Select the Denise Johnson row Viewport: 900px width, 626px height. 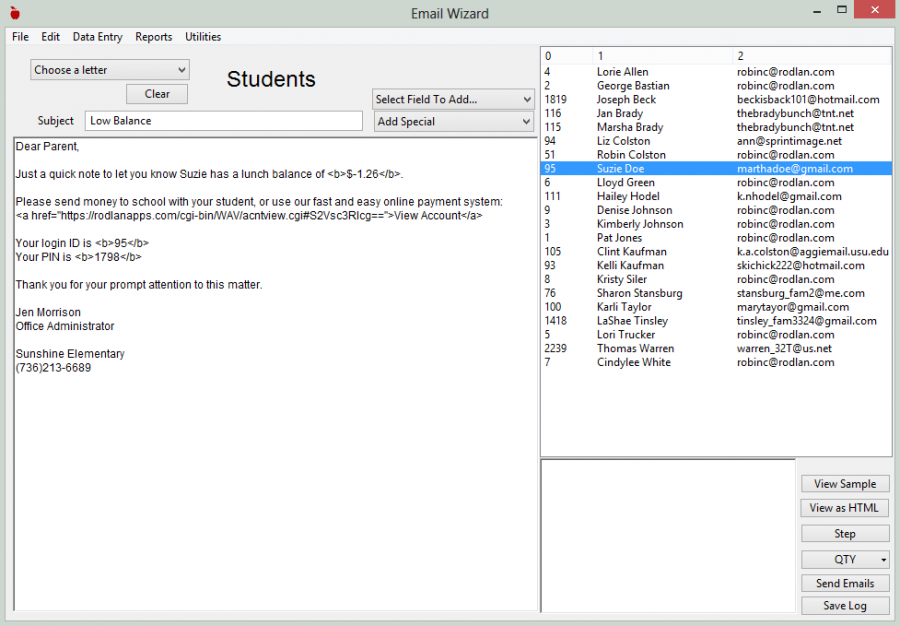tap(716, 210)
